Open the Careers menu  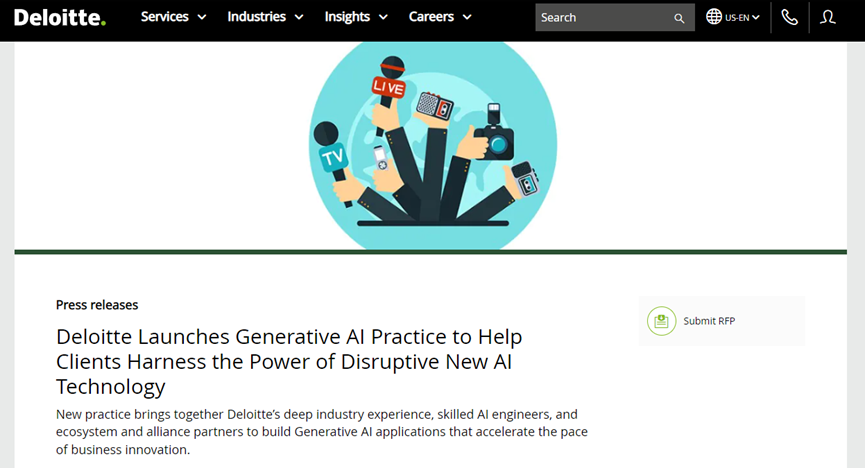(431, 17)
